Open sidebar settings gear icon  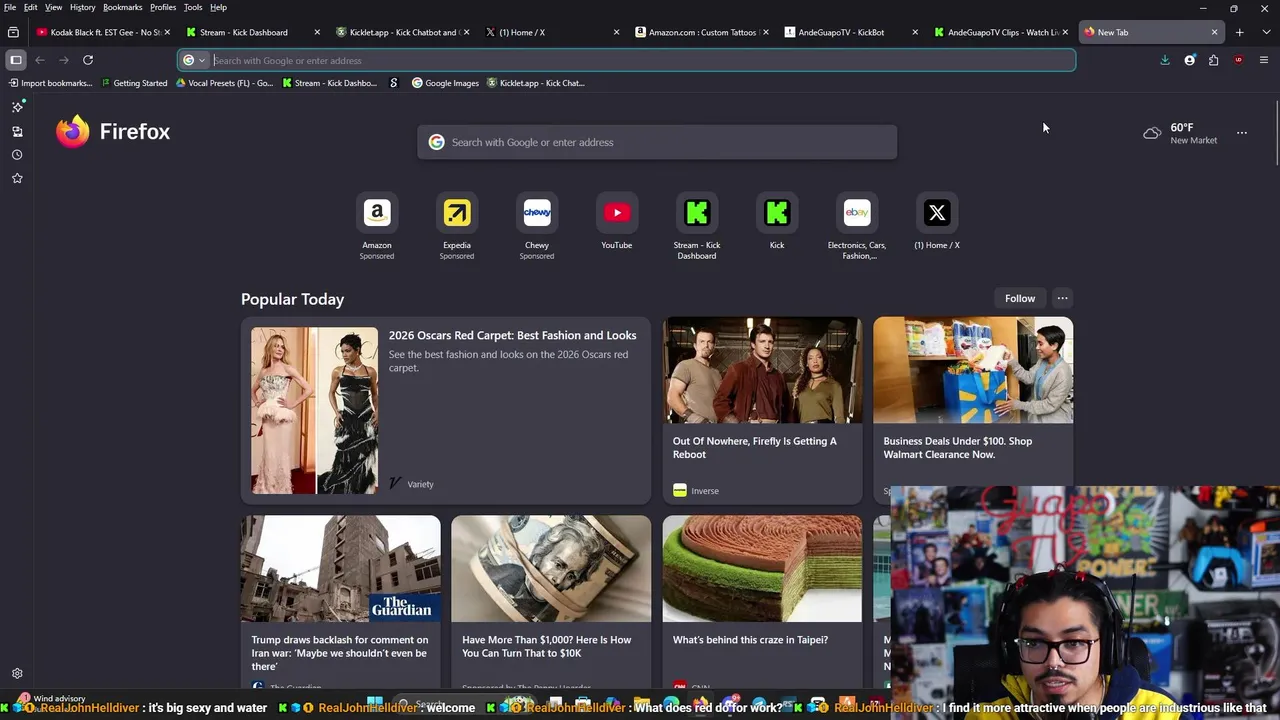[17, 674]
